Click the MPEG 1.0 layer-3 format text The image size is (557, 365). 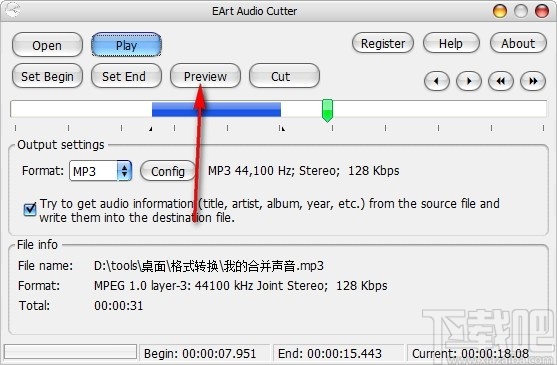point(240,286)
